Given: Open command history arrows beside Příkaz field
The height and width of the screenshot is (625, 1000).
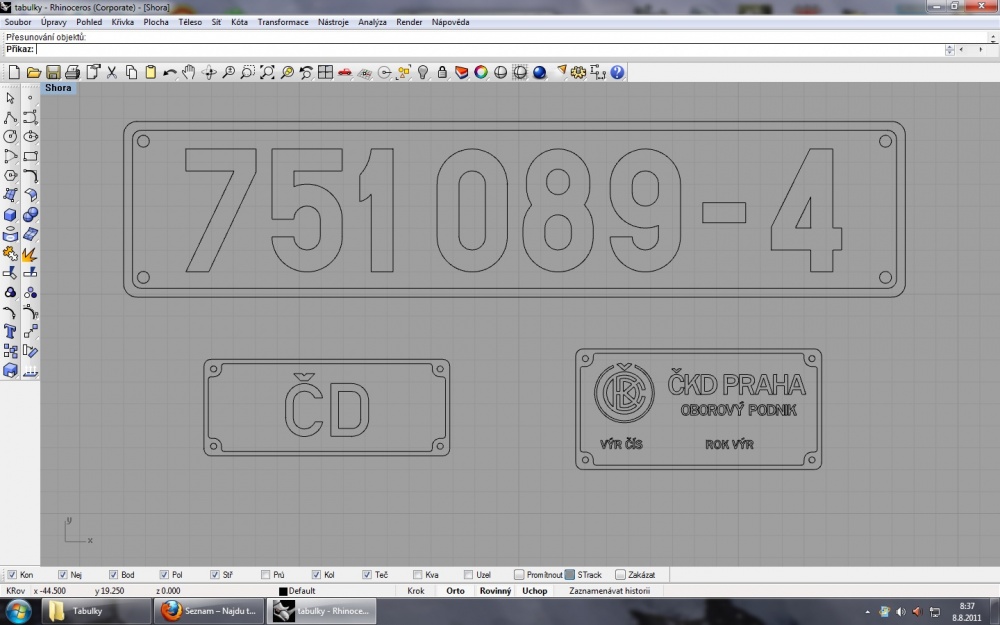Looking at the screenshot, I should pos(950,50).
